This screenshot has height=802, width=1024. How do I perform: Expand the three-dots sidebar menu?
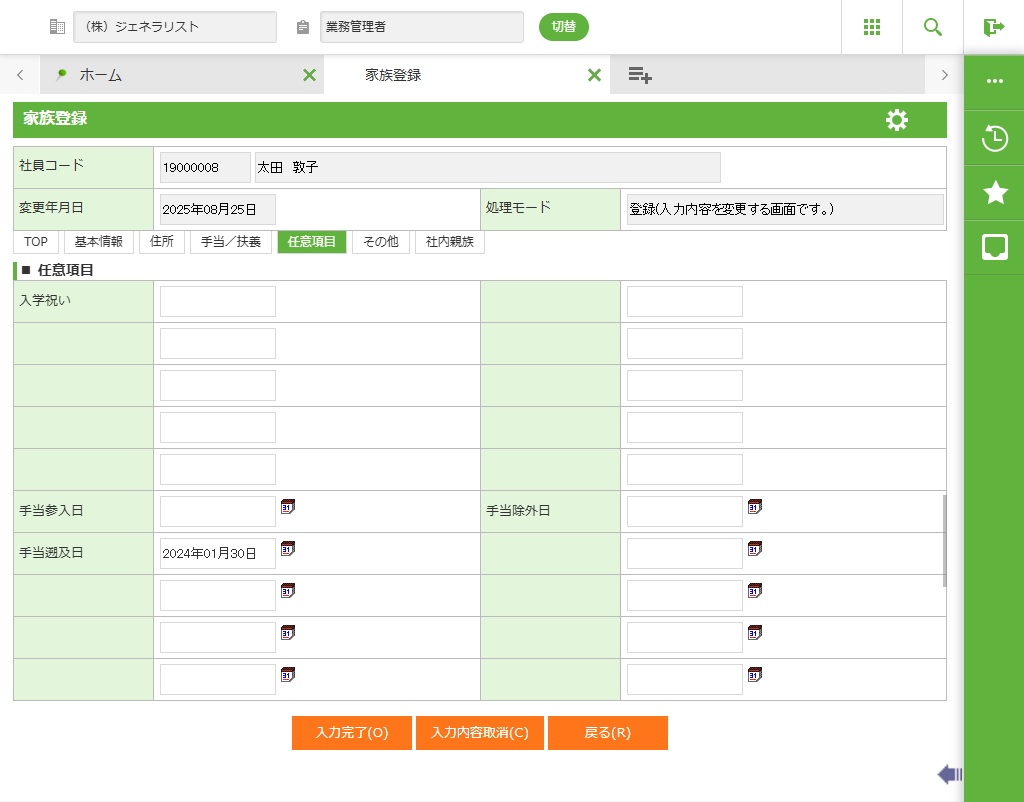coord(994,81)
